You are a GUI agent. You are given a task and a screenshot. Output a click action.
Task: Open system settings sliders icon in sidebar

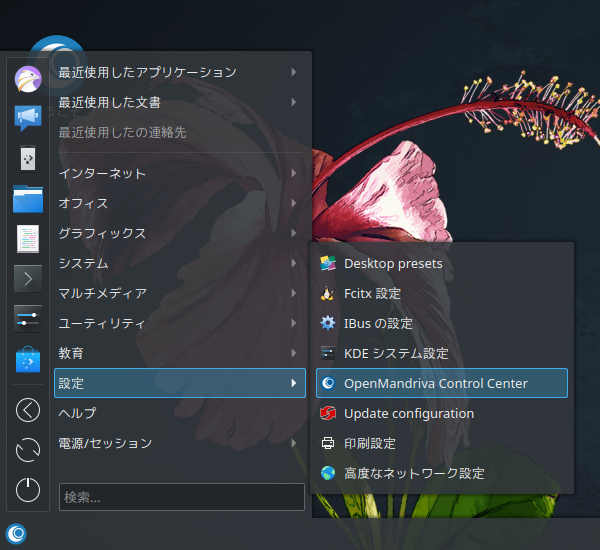click(x=28, y=319)
